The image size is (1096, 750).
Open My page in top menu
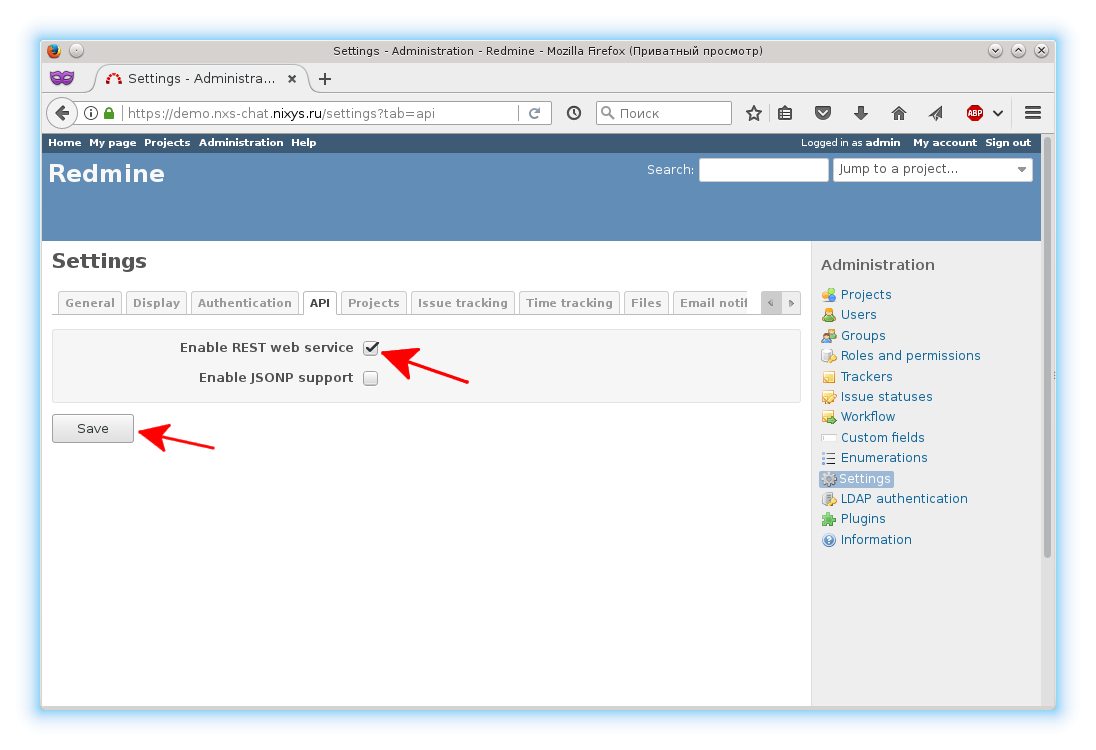113,143
